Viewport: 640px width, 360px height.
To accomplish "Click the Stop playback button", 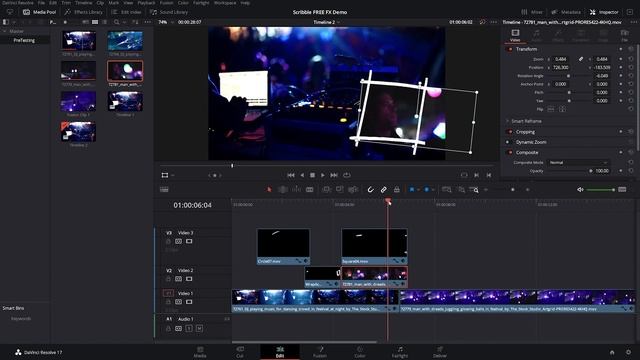I will (312, 175).
